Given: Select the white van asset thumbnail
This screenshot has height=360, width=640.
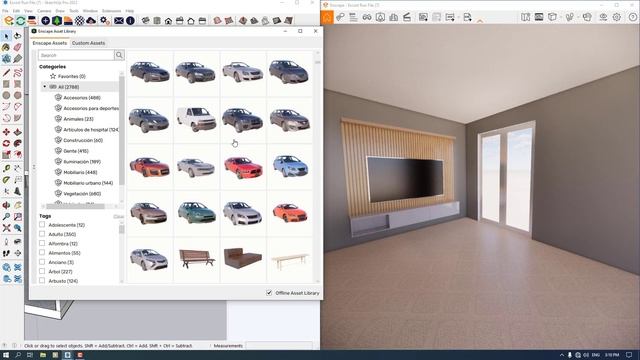Looking at the screenshot, I should (196, 120).
